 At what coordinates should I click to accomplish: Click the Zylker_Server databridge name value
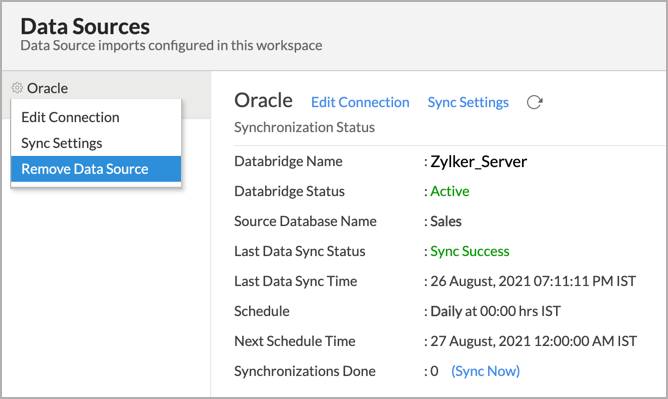(478, 162)
